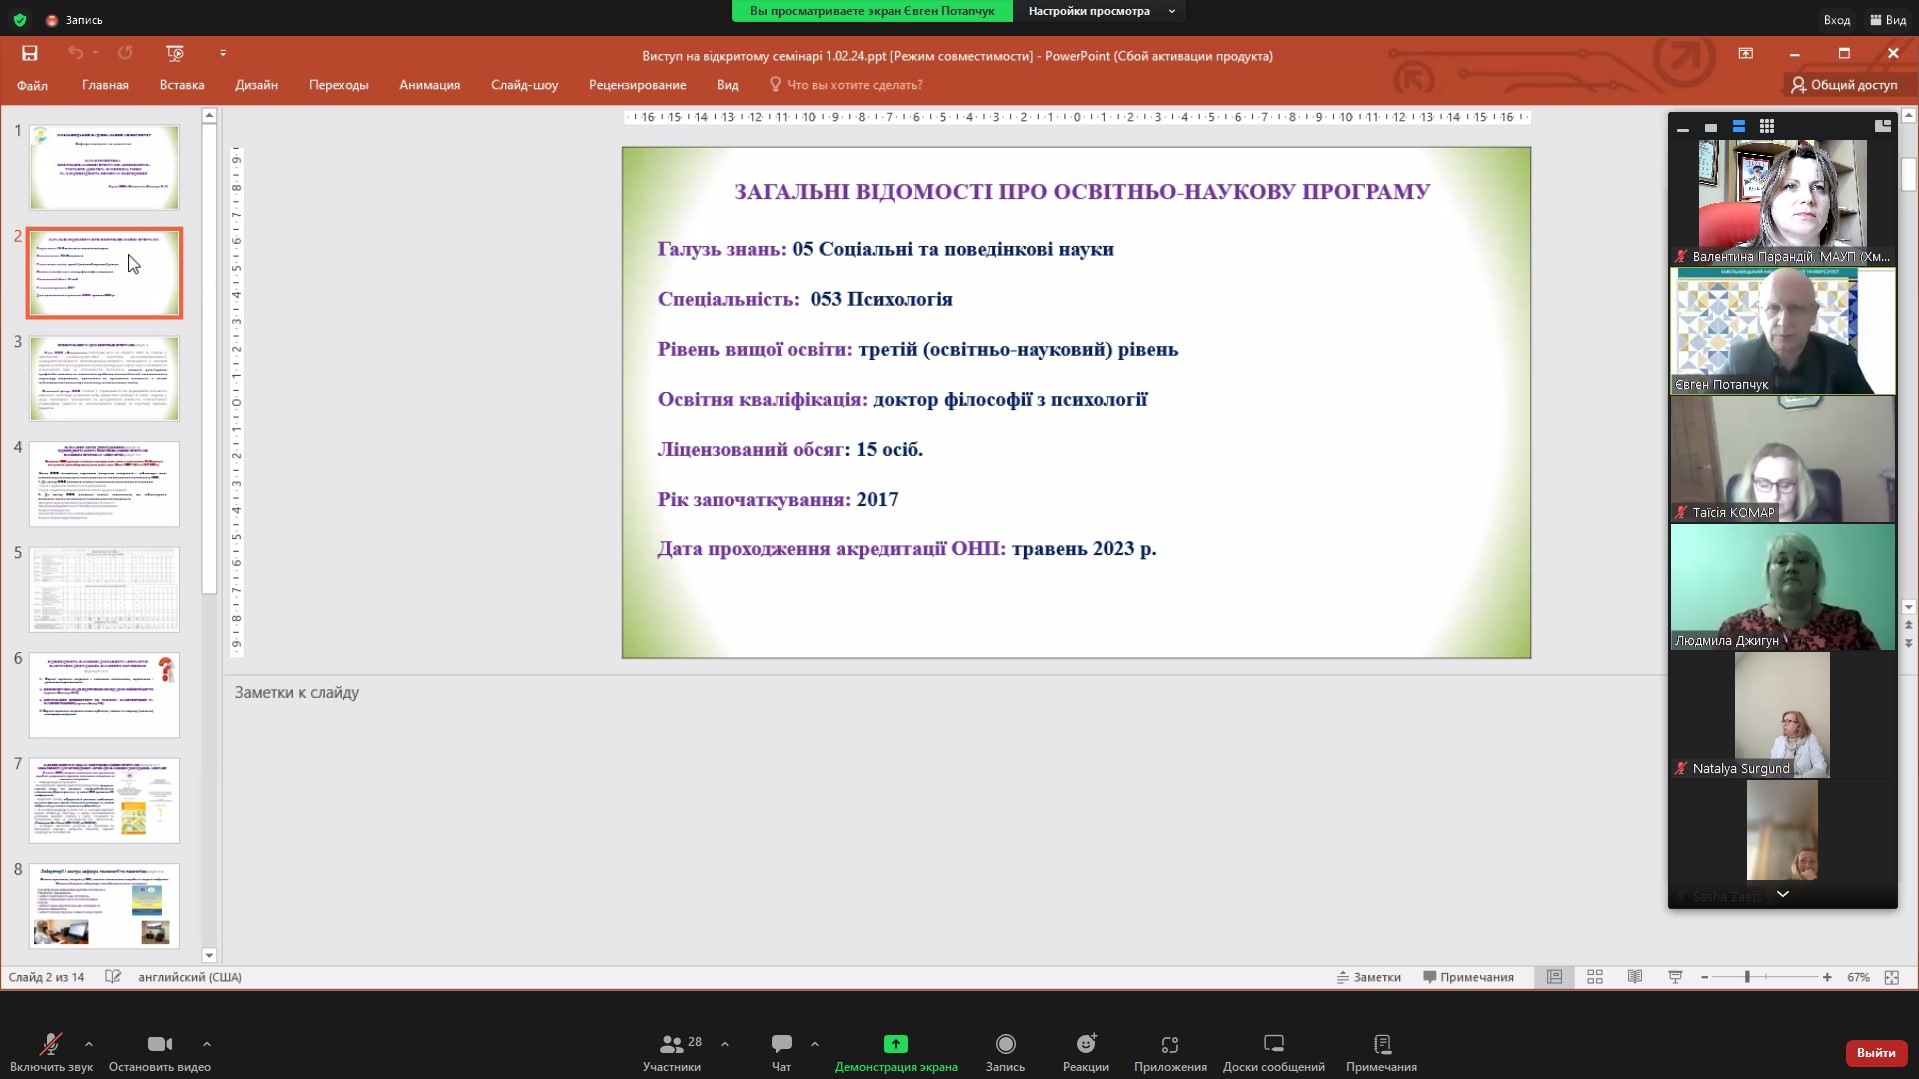Expand more participants chevron in video panel
Viewport: 1919px width, 1079px height.
pyautogui.click(x=1782, y=894)
